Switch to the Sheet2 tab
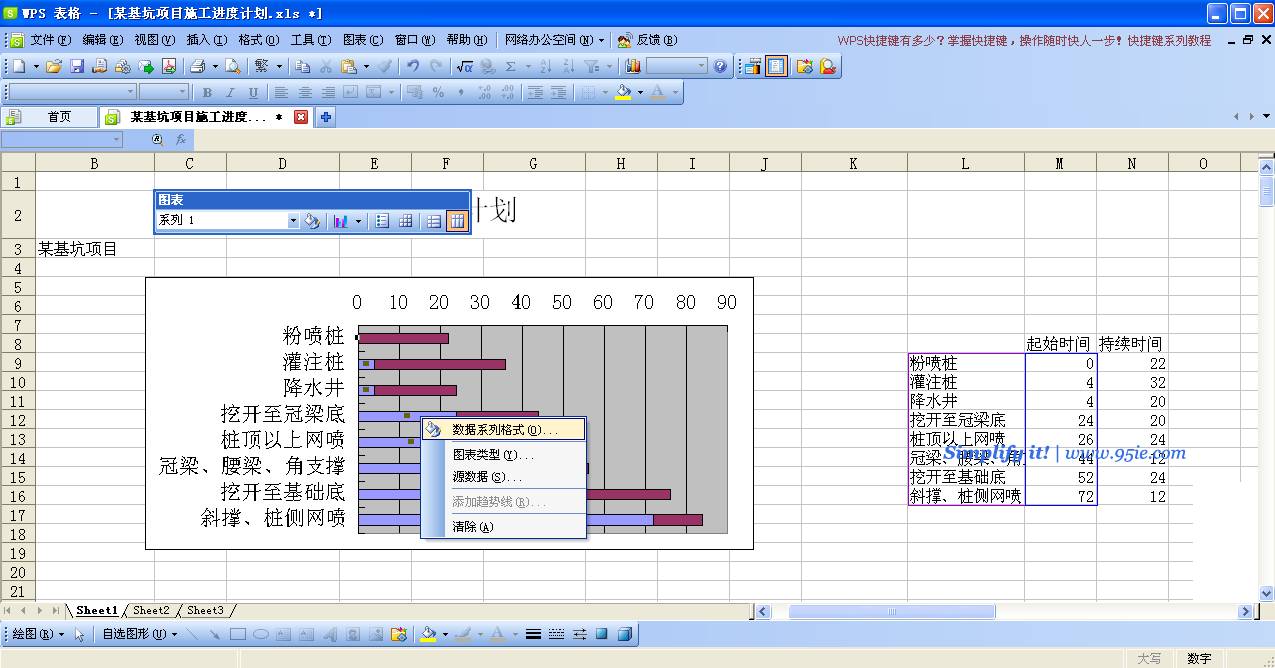 click(151, 610)
